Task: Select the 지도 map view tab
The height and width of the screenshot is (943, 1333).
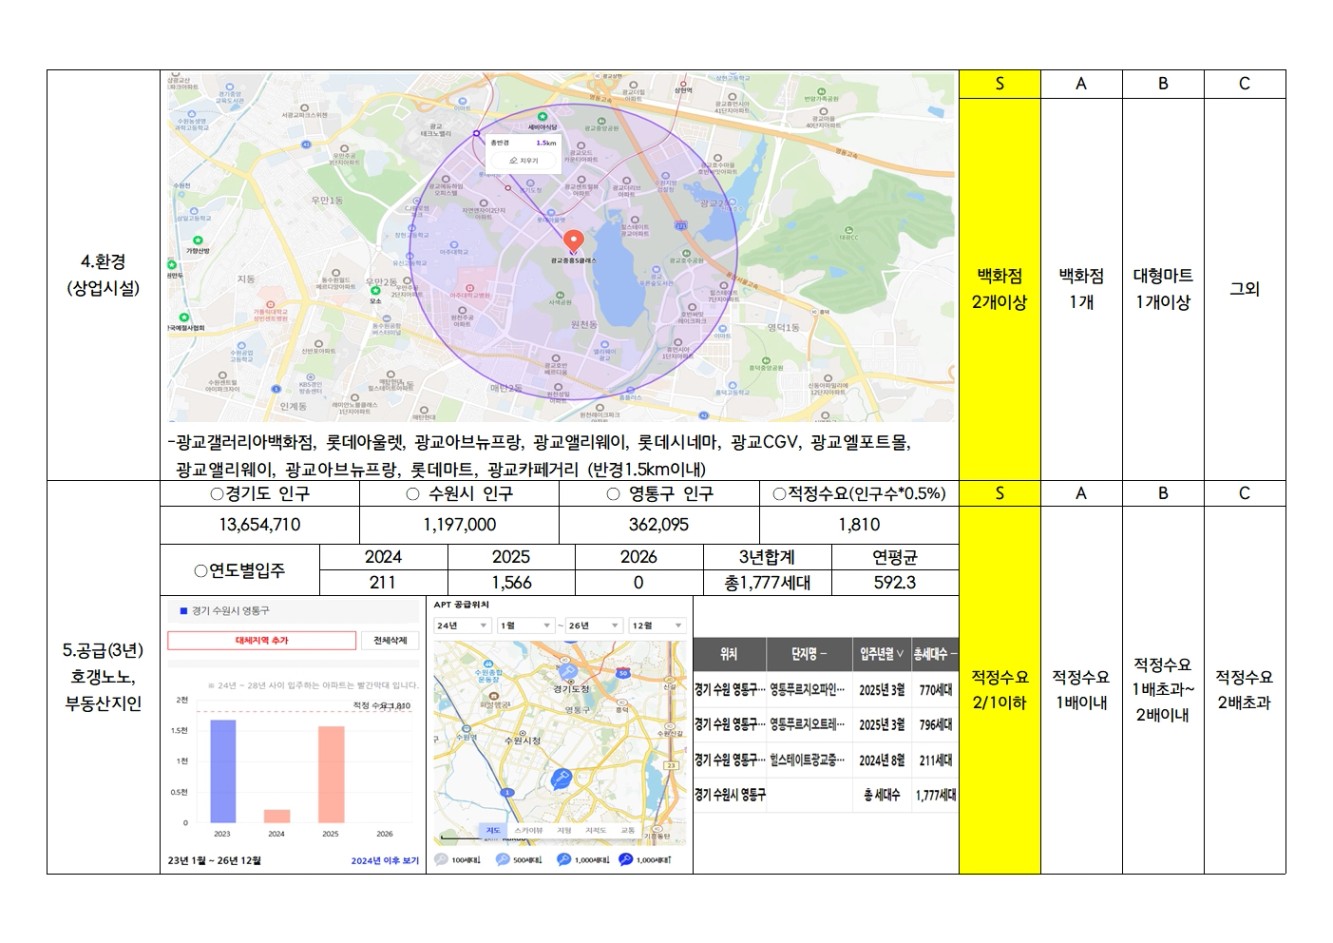Action: pos(493,831)
